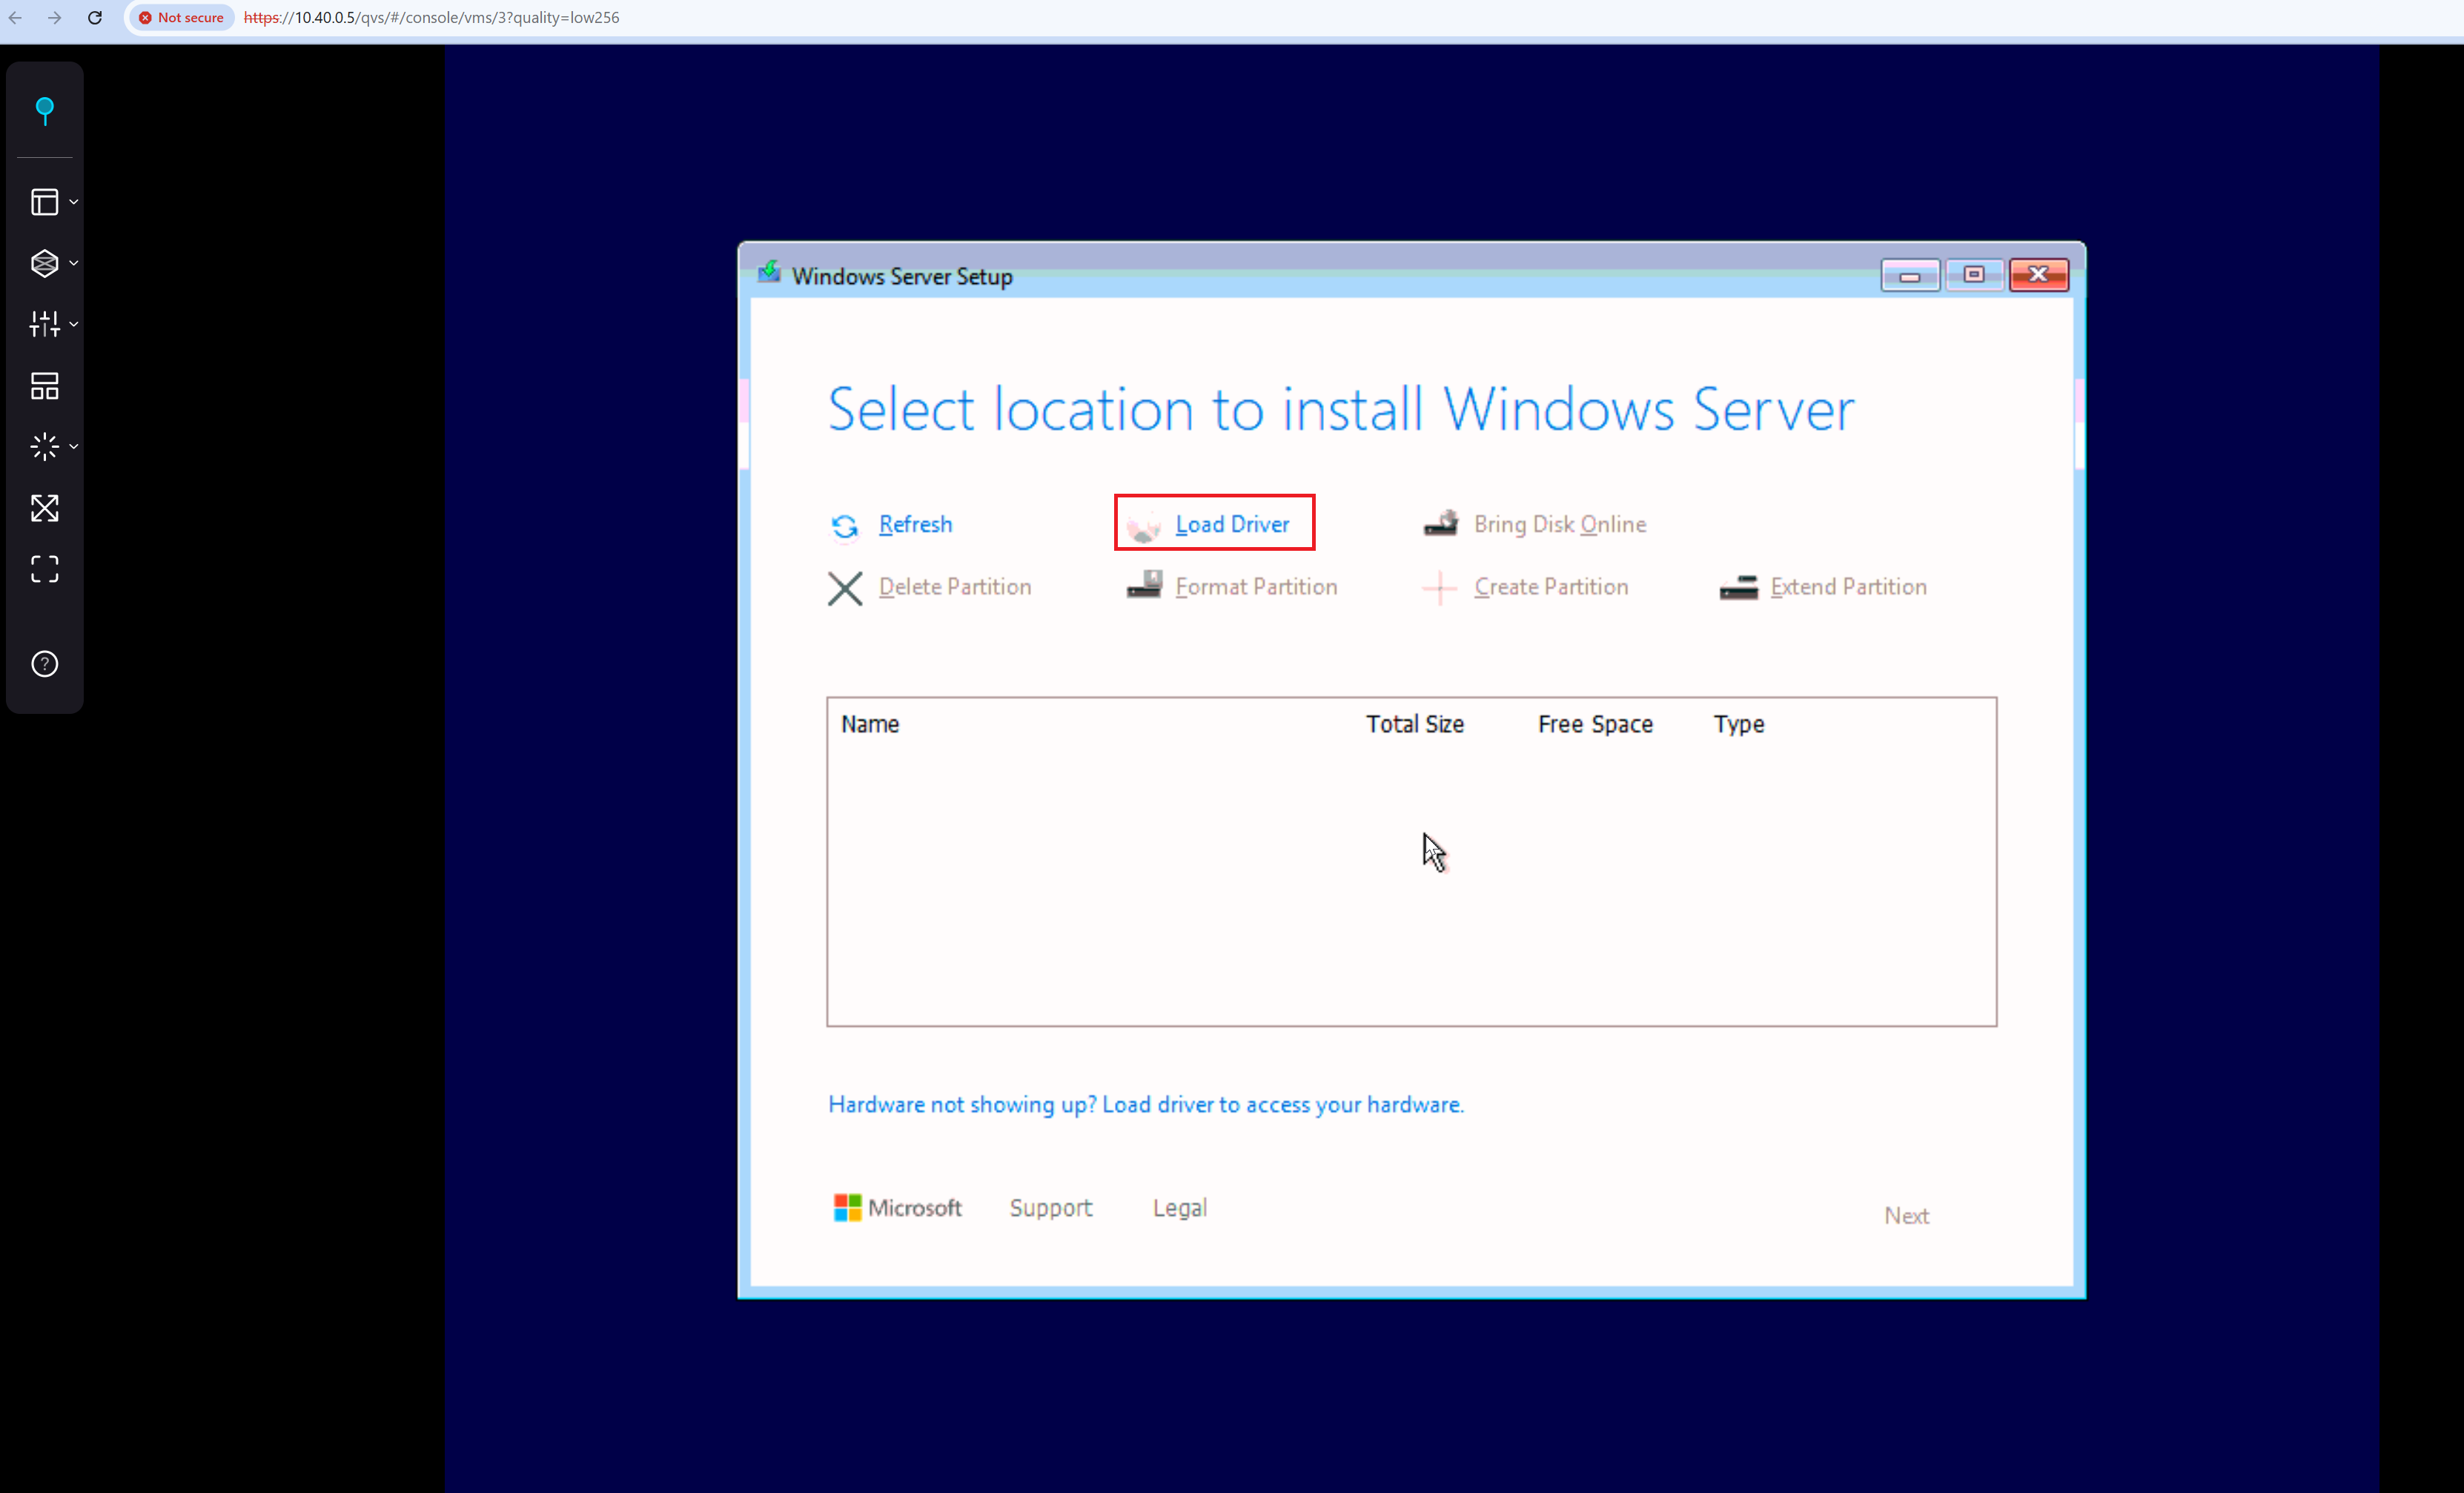Click the browser back arrow

click(15, 18)
